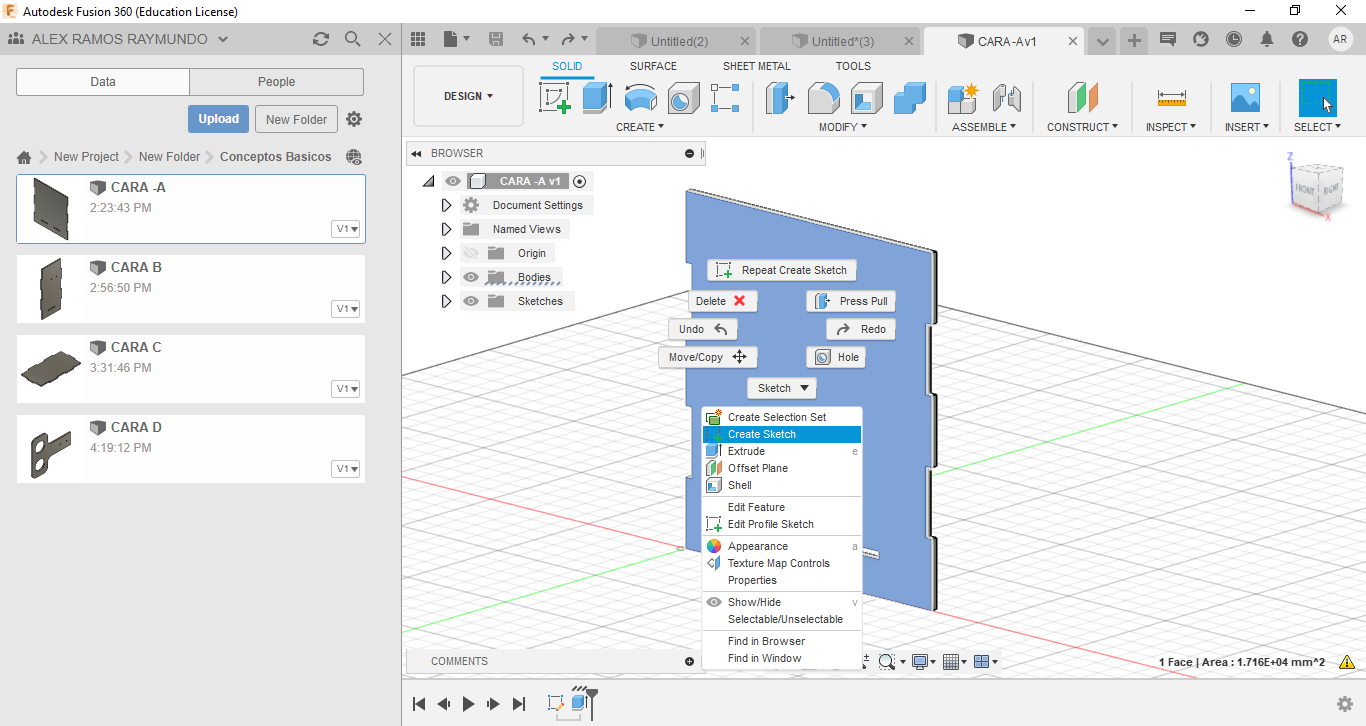
Task: Switch to the SURFACE tab
Action: point(653,66)
